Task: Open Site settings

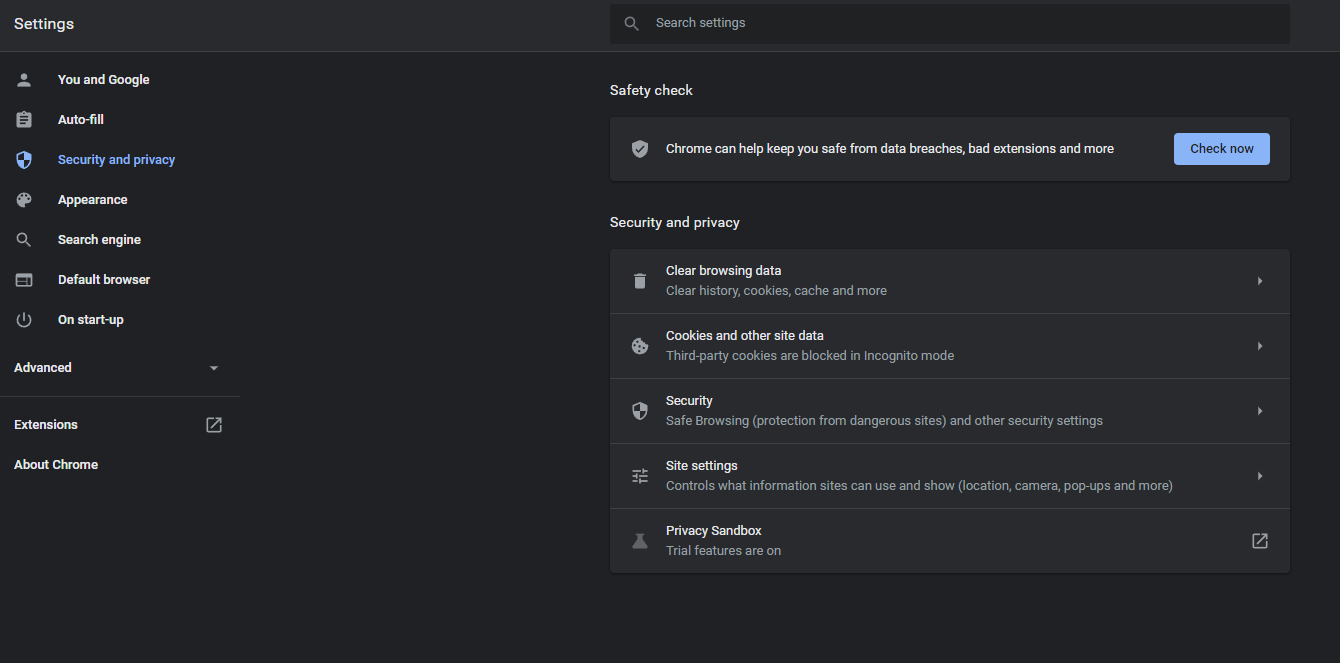Action: point(950,476)
